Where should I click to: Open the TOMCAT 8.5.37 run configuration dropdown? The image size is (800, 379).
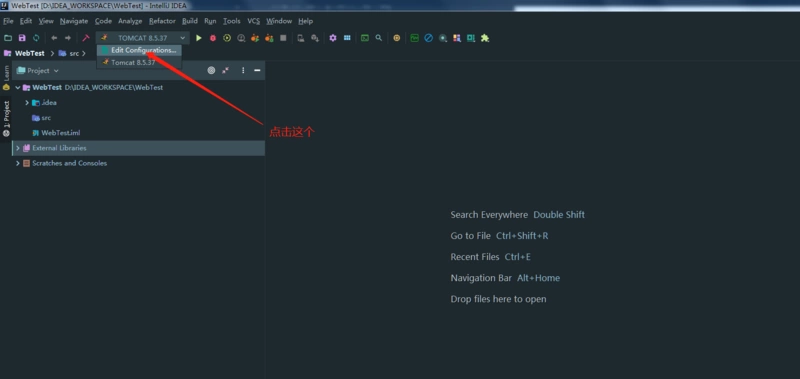coord(143,38)
